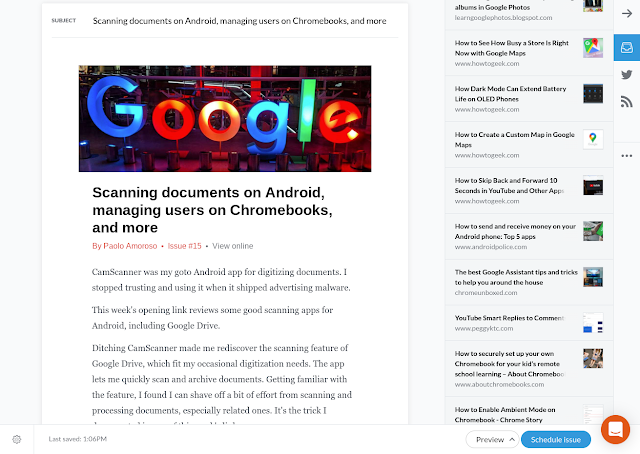
Task: Expand the Preview button chevron
Action: [x=511, y=439]
